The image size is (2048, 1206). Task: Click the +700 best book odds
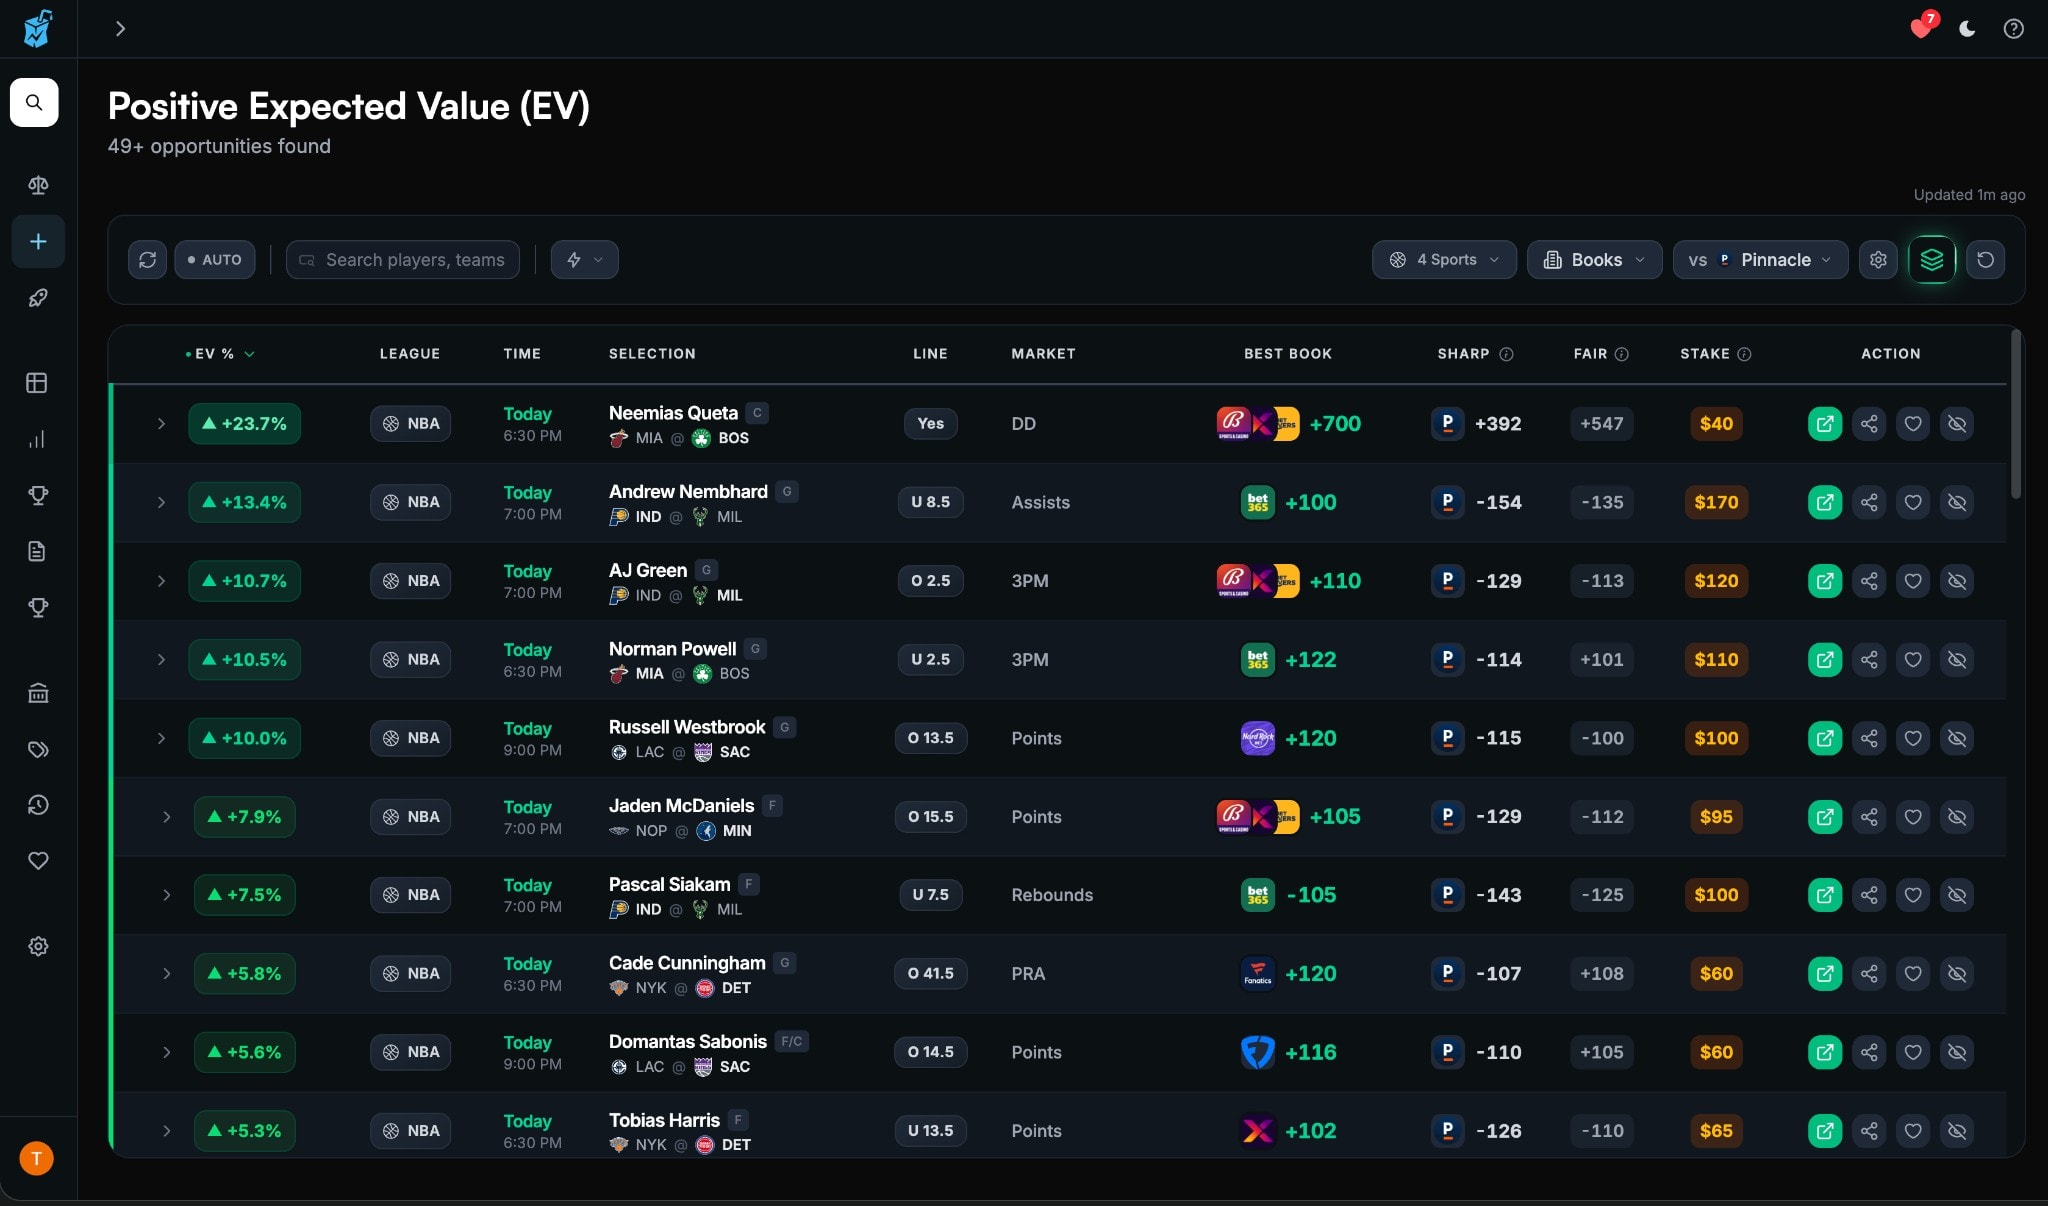pyautogui.click(x=1334, y=423)
